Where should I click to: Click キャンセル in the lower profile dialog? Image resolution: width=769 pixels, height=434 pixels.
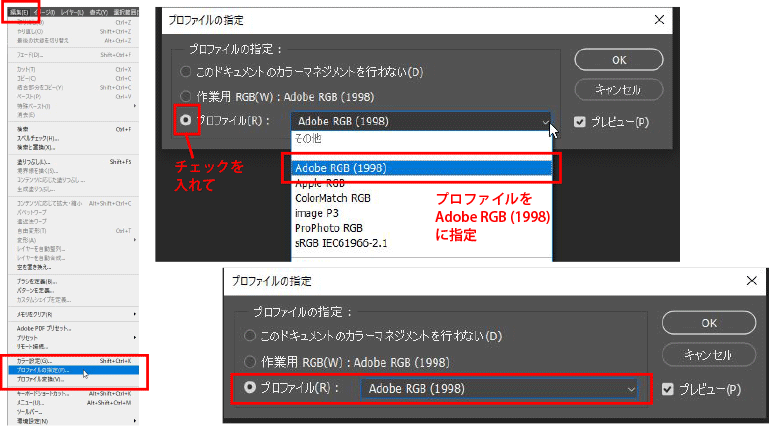pyautogui.click(x=709, y=355)
